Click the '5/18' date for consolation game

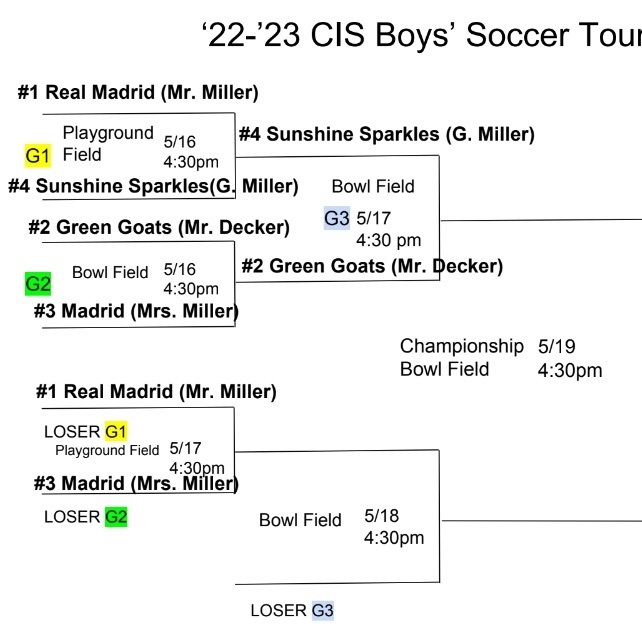pos(382,516)
